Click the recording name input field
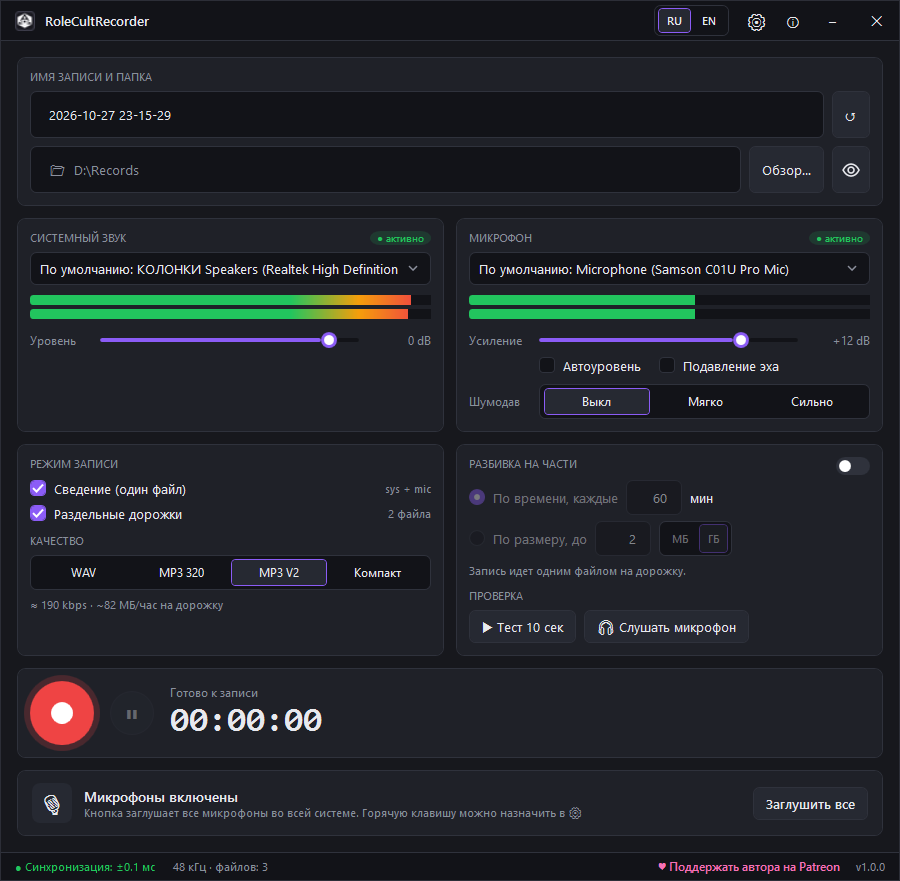Viewport: 900px width, 881px height. (x=426, y=115)
